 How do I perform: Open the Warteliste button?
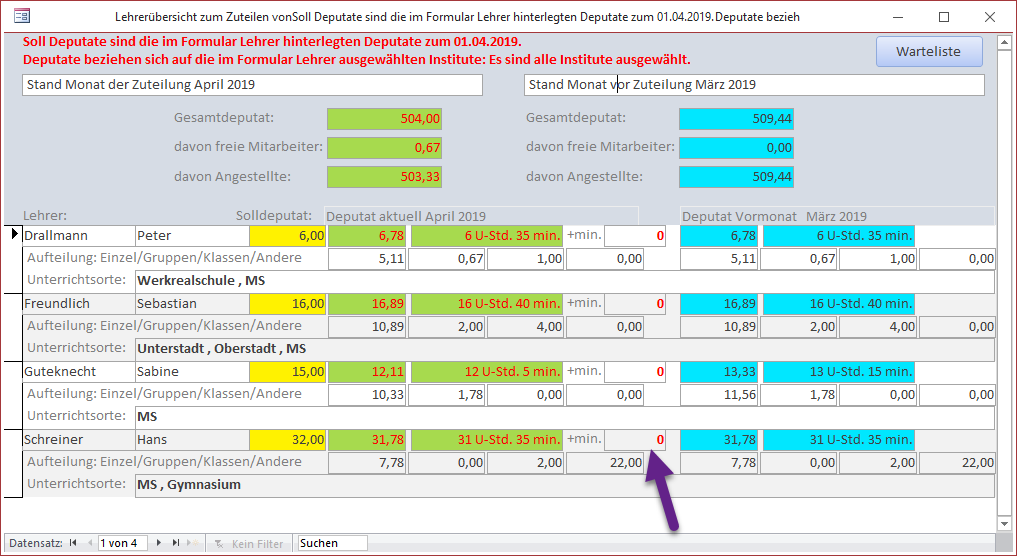pyautogui.click(x=929, y=51)
